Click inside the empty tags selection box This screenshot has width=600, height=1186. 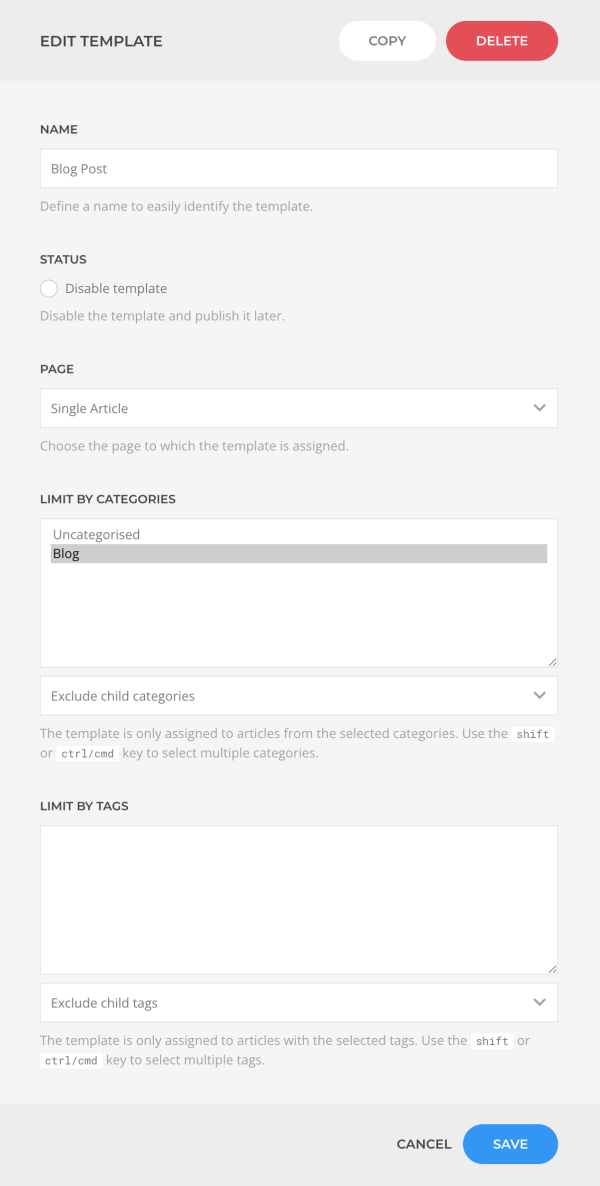click(298, 898)
